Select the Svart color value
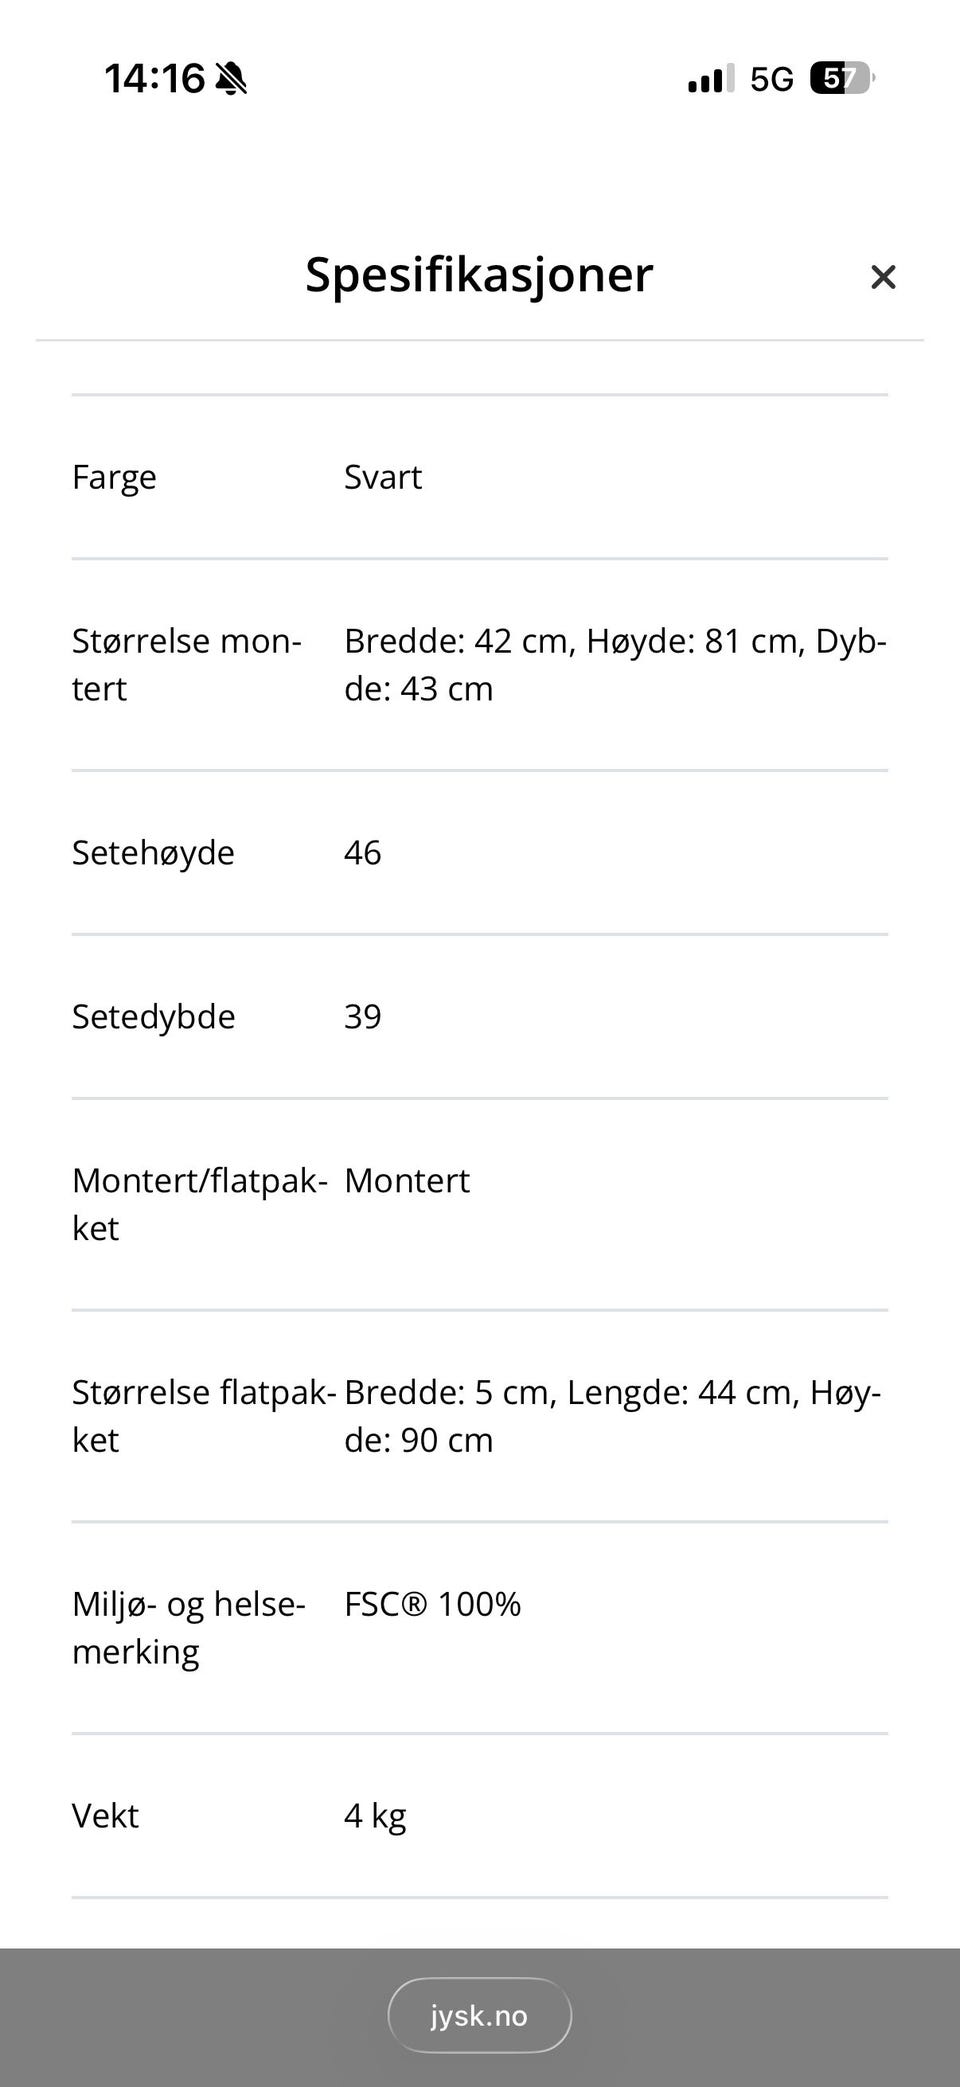The image size is (960, 2087). 383,477
